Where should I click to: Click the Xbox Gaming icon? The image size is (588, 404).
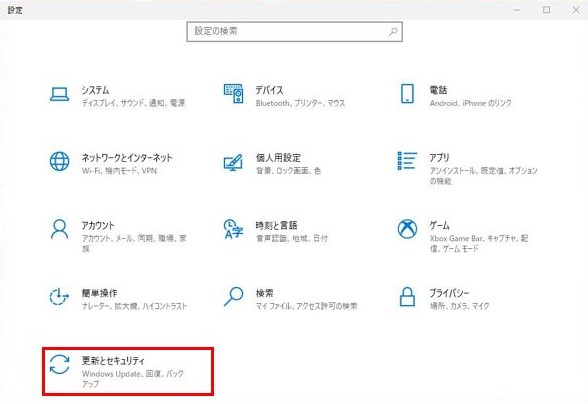tap(407, 229)
